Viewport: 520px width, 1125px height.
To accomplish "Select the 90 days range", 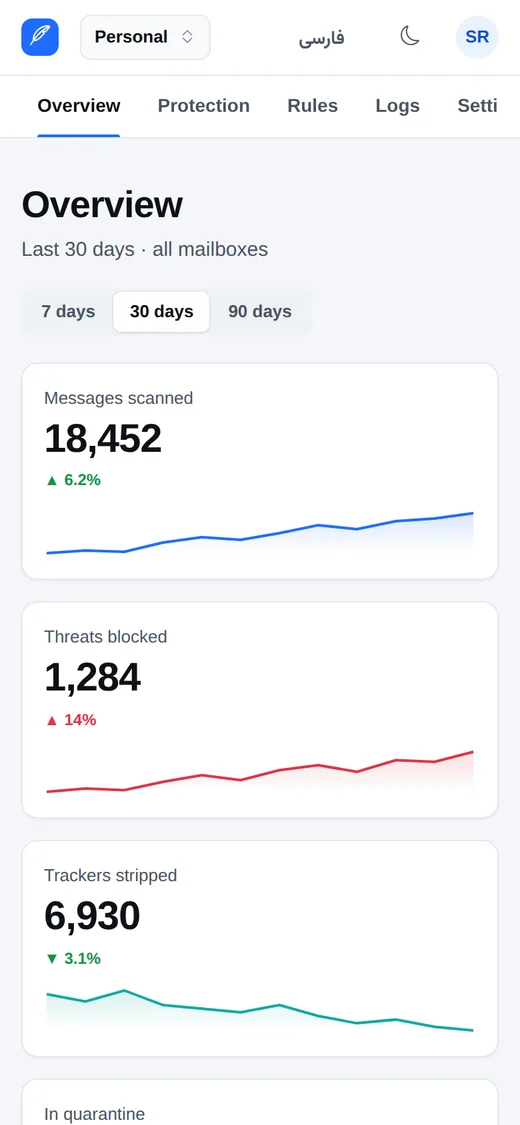I will [260, 311].
